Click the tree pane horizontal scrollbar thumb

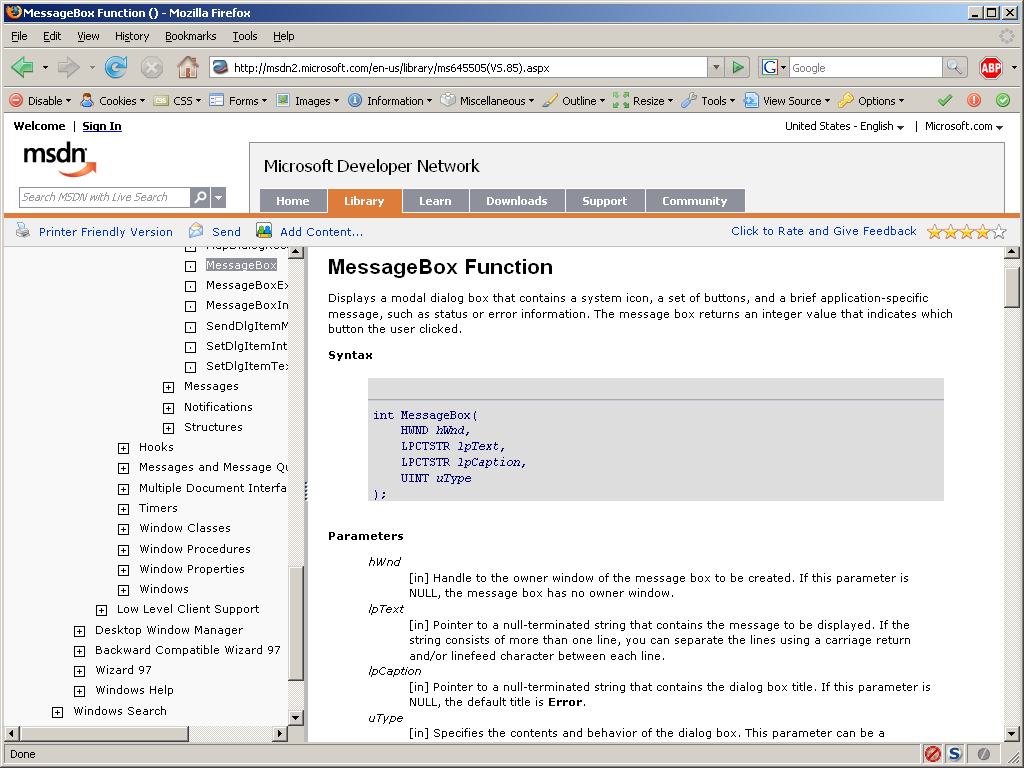pyautogui.click(x=104, y=733)
